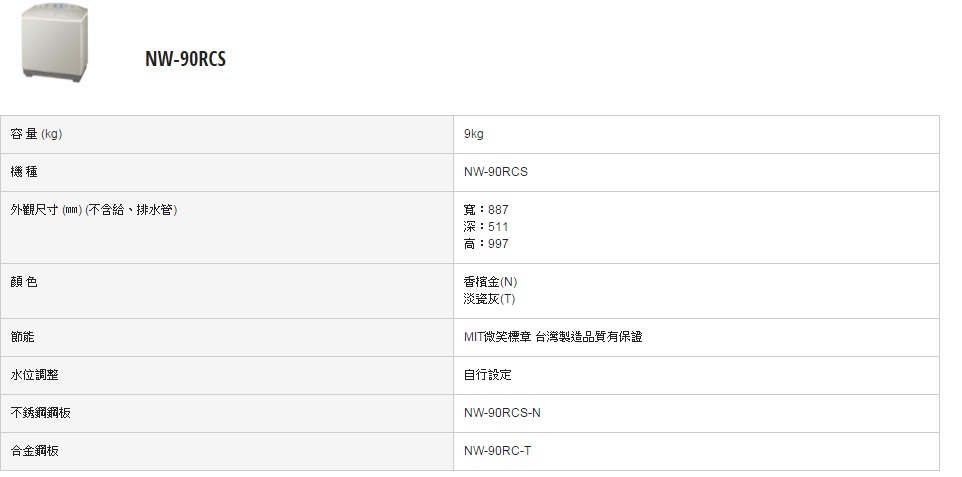Click NW-90RCS in the 機種 row
962x477 pixels.
[496, 172]
